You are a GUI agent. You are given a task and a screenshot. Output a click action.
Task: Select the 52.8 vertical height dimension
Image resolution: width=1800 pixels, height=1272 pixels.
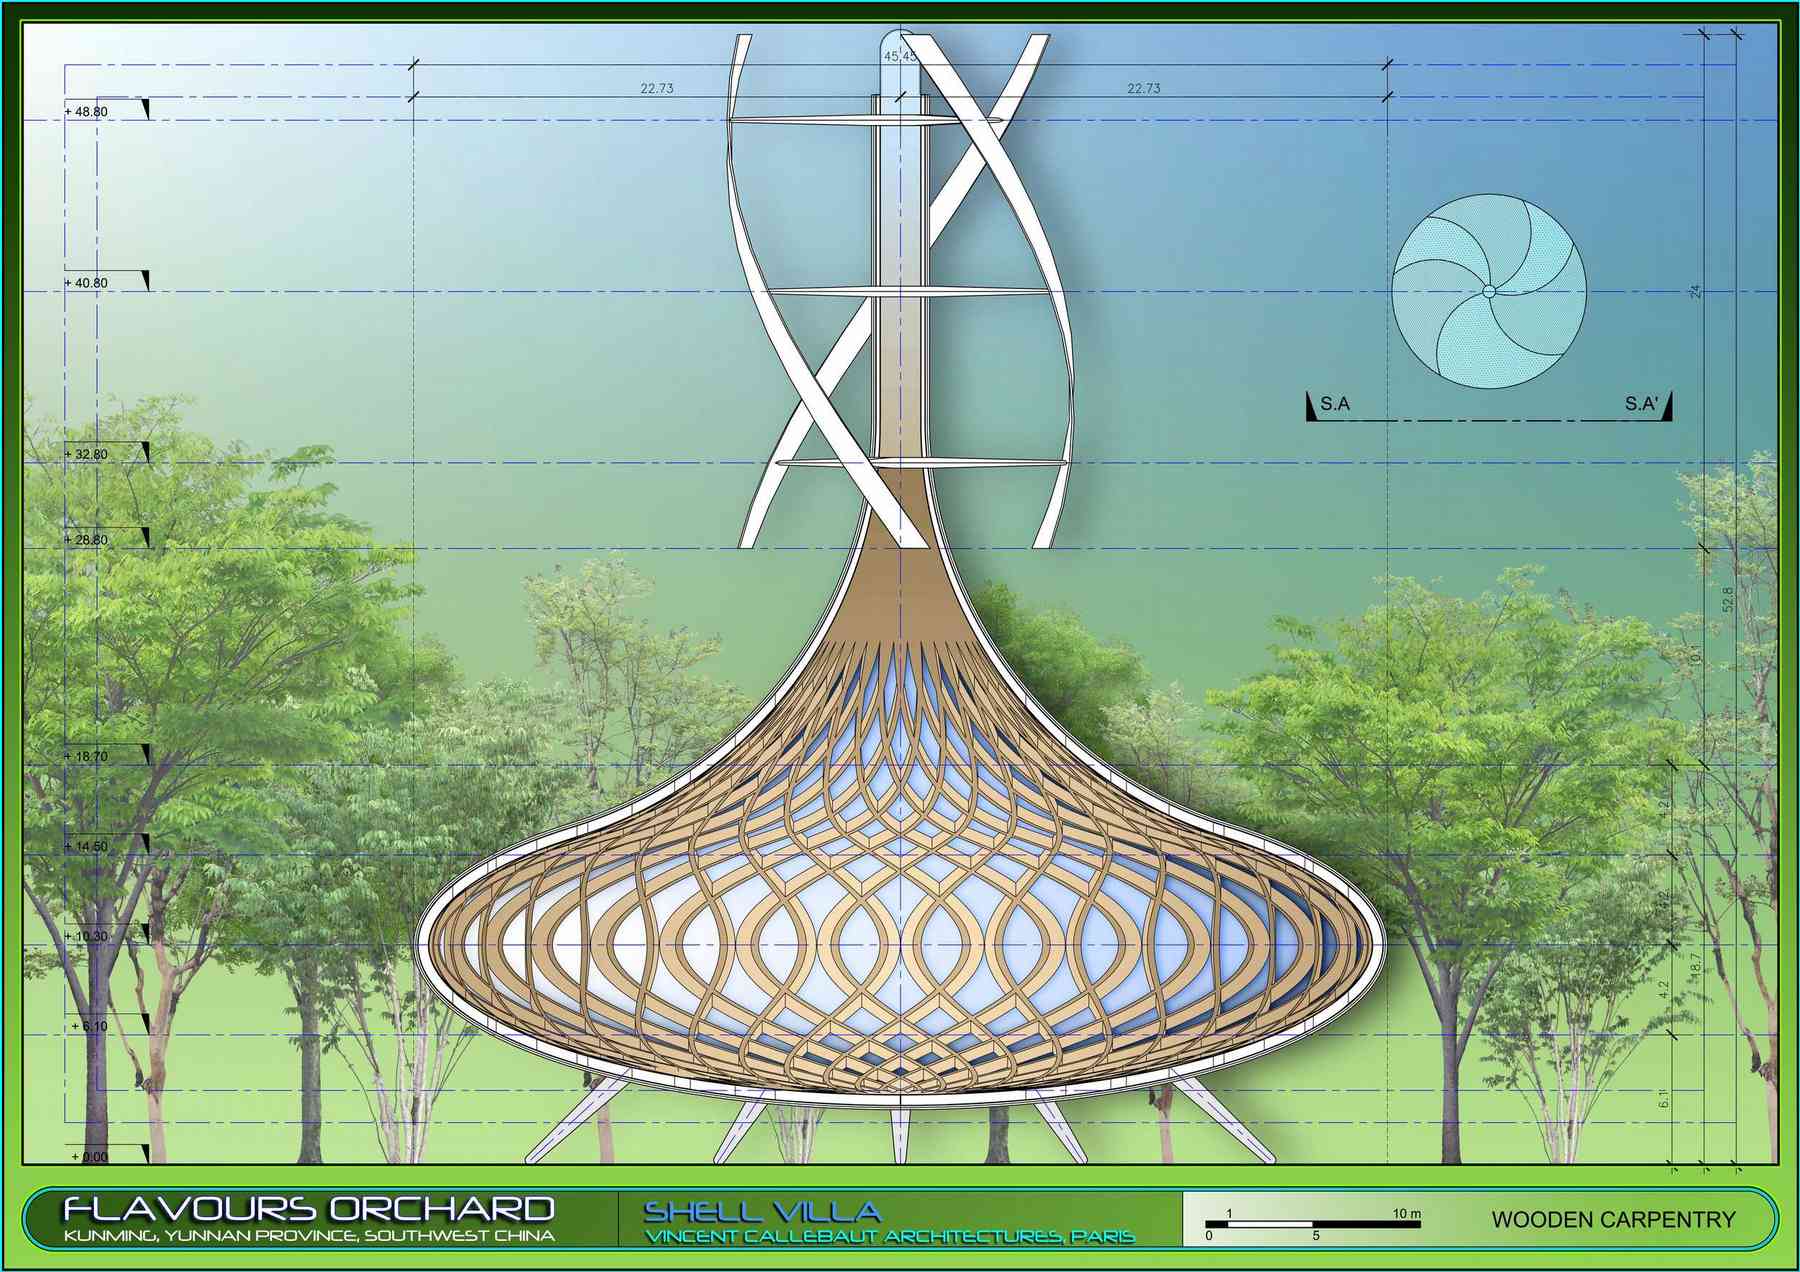(1727, 599)
